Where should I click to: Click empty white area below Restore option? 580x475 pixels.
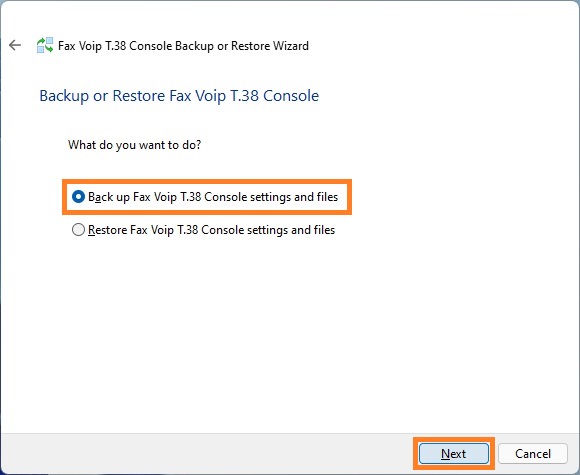click(289, 333)
